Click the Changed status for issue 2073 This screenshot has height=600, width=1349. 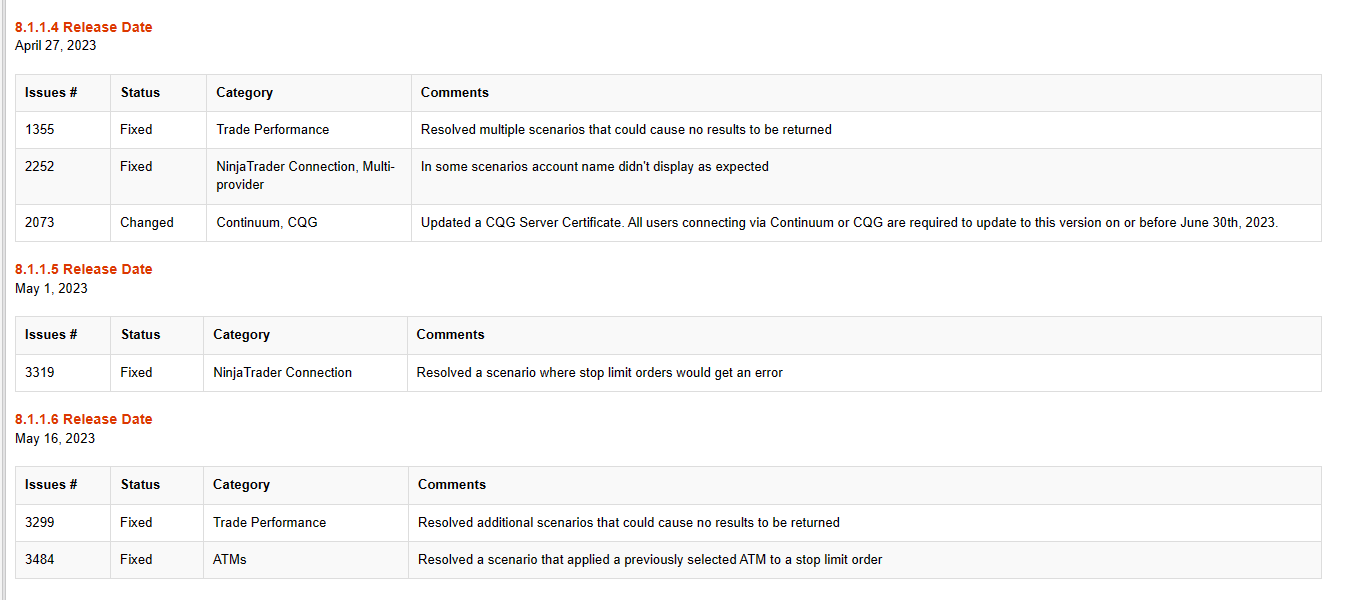(x=147, y=223)
